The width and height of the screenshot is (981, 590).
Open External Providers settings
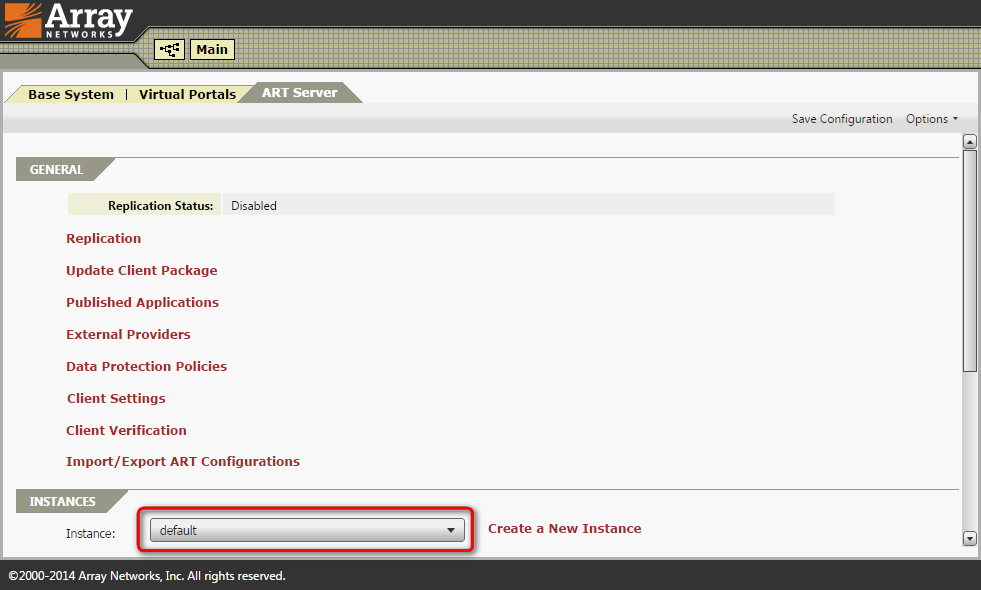(128, 334)
